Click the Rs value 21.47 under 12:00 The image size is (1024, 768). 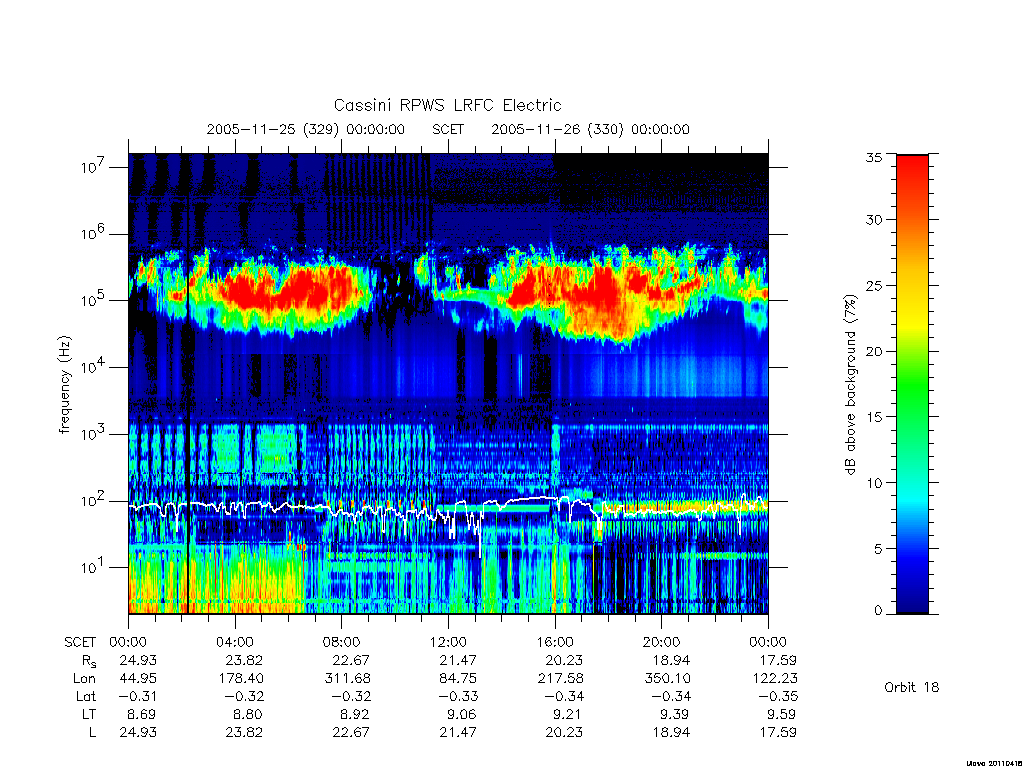458,660
